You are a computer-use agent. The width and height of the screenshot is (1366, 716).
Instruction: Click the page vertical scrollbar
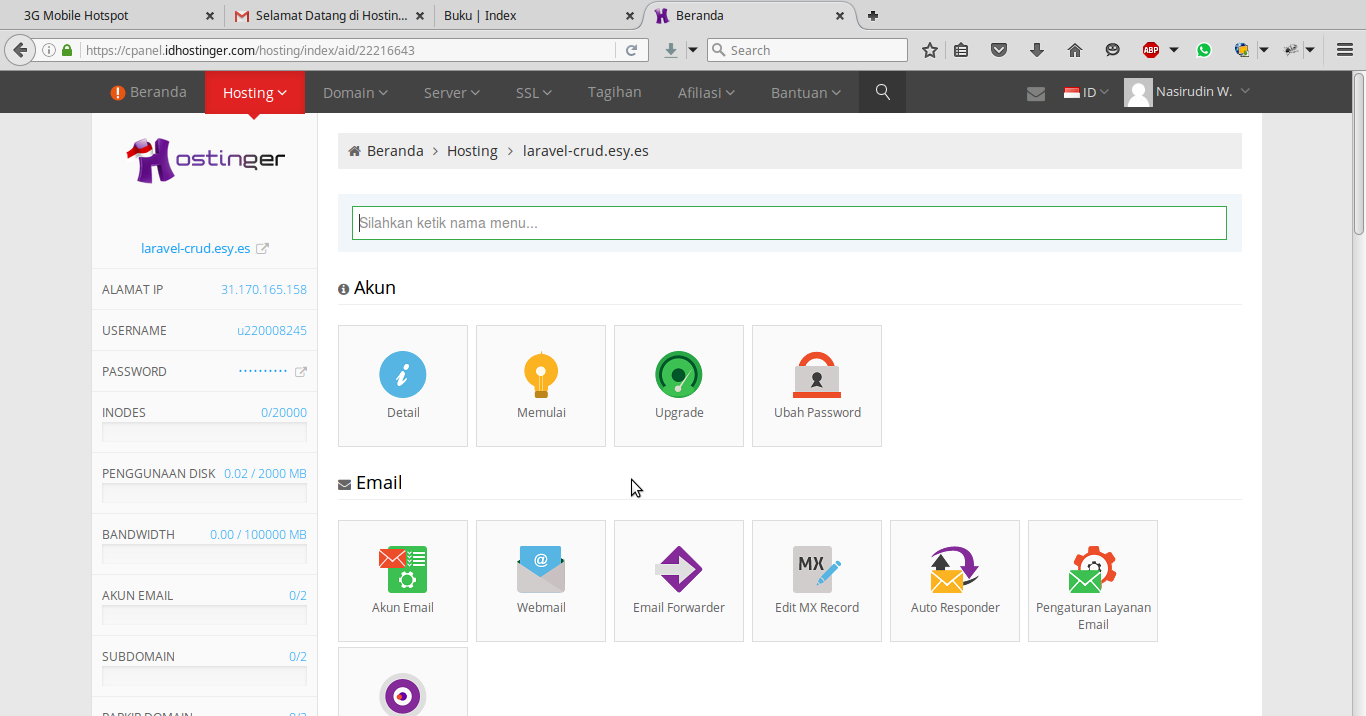click(1359, 153)
